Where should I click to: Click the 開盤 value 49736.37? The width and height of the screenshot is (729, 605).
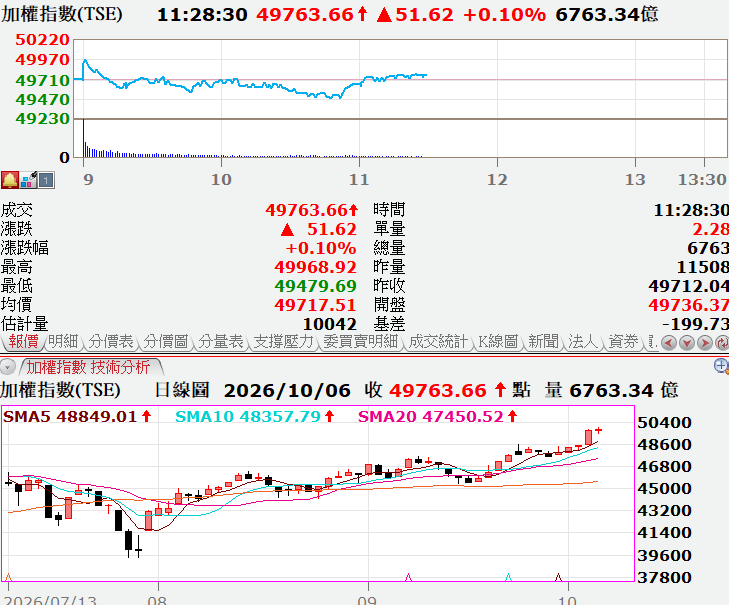[x=689, y=305]
